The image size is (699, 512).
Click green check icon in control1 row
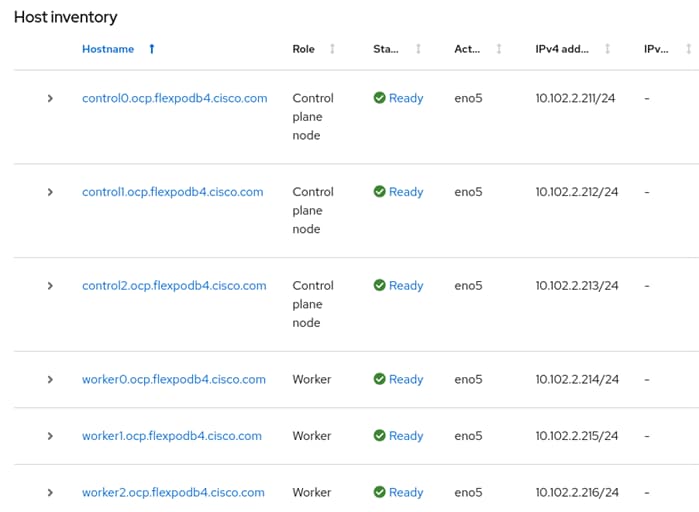click(379, 192)
